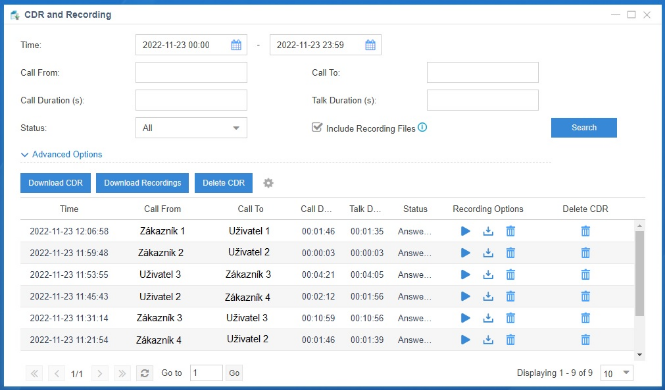Delete recording file of the 11:31:14 call

pos(511,318)
